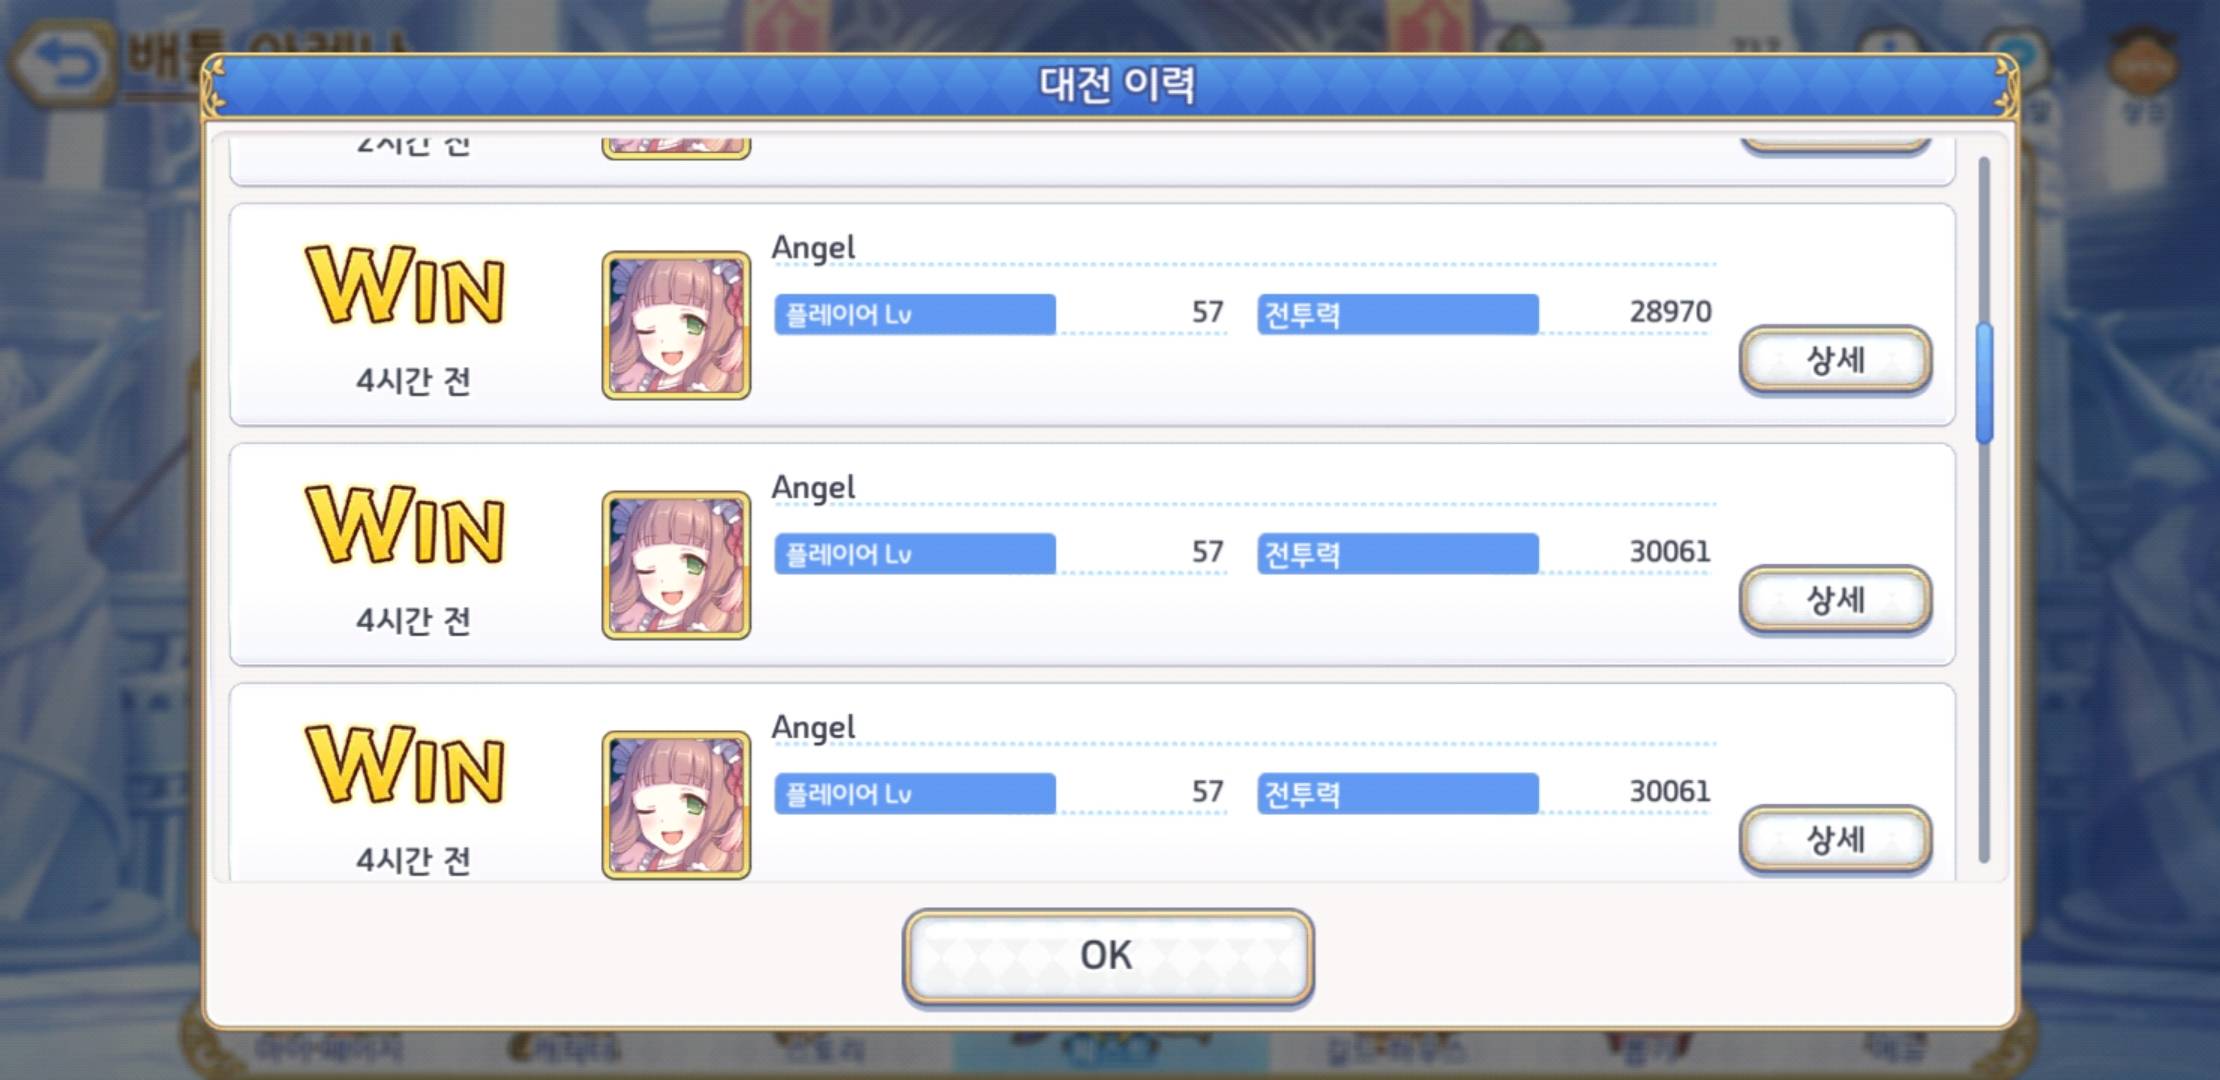This screenshot has height=1080, width=2220.
Task: Click the 30061 power value in the middle entry
Action: tap(1670, 551)
